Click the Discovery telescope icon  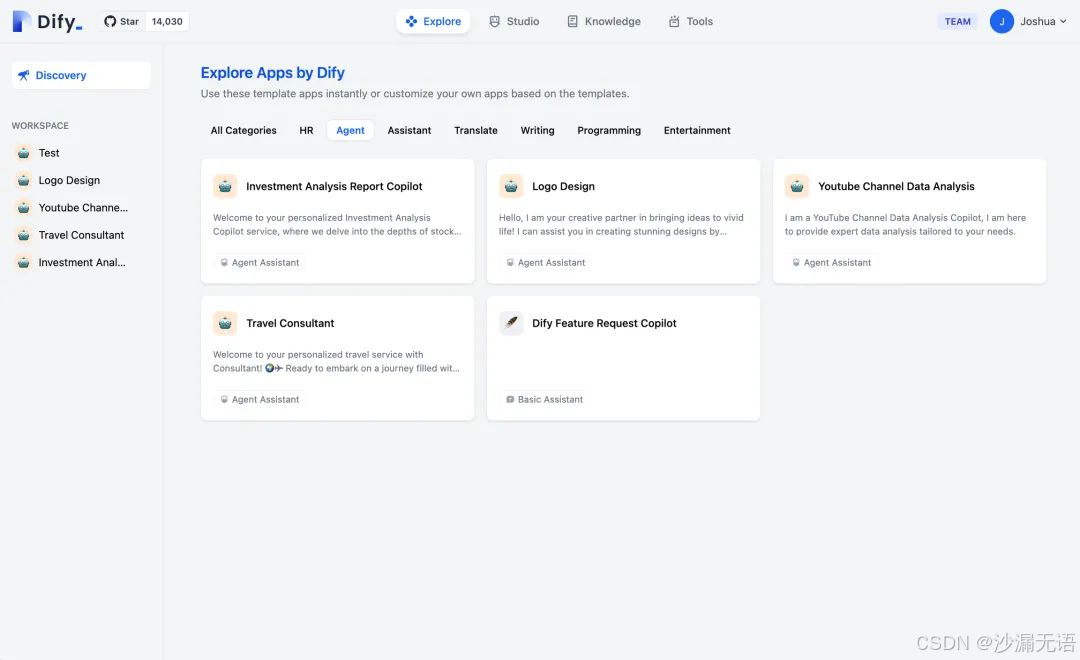(23, 75)
